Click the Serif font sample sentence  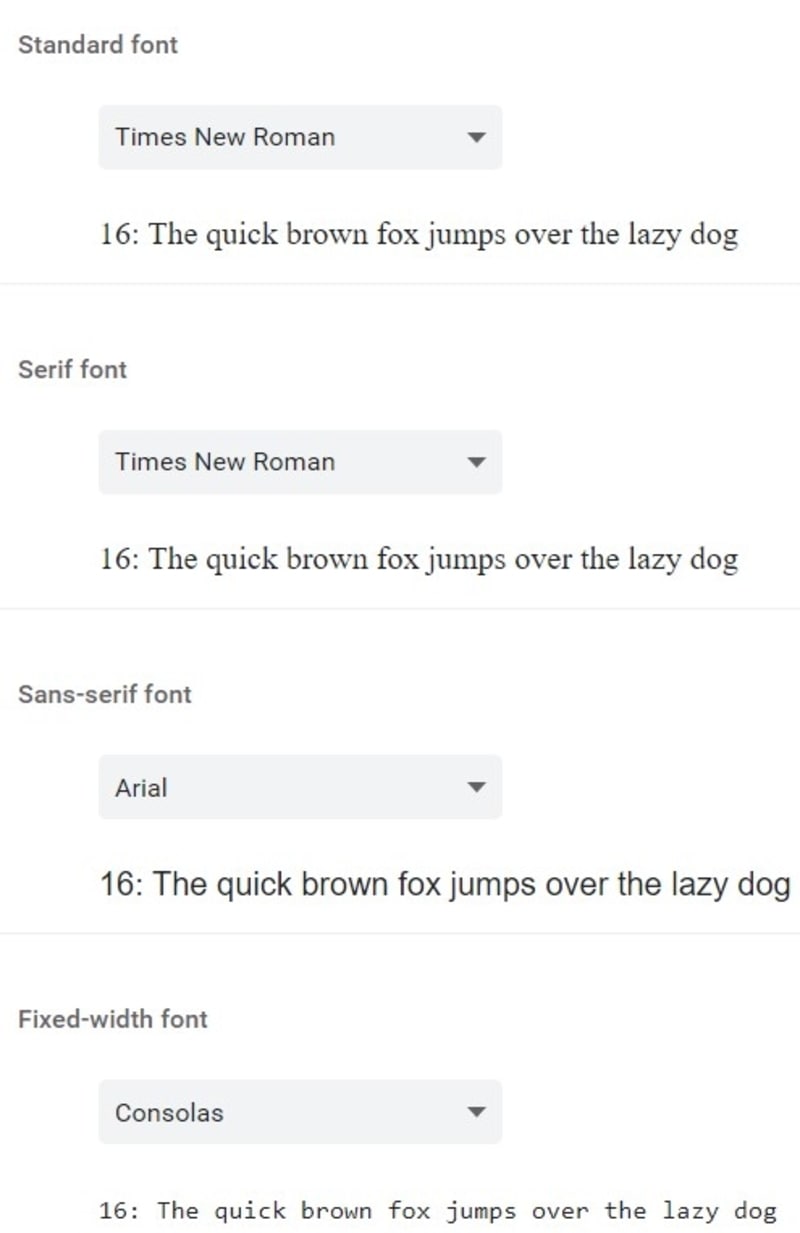[x=420, y=558]
